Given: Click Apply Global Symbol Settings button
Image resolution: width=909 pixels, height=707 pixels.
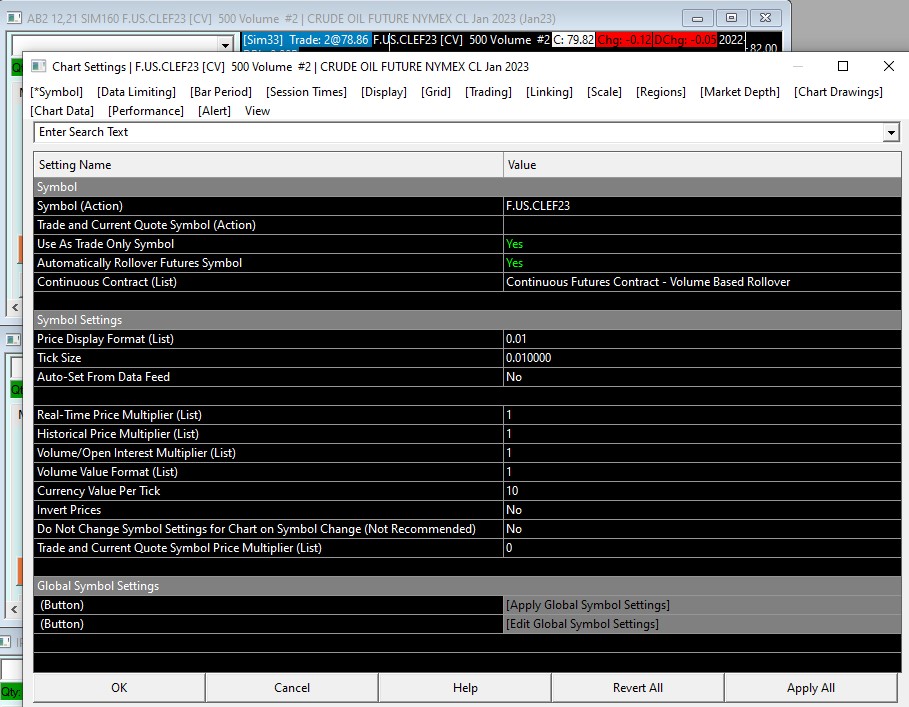Looking at the screenshot, I should (588, 605).
